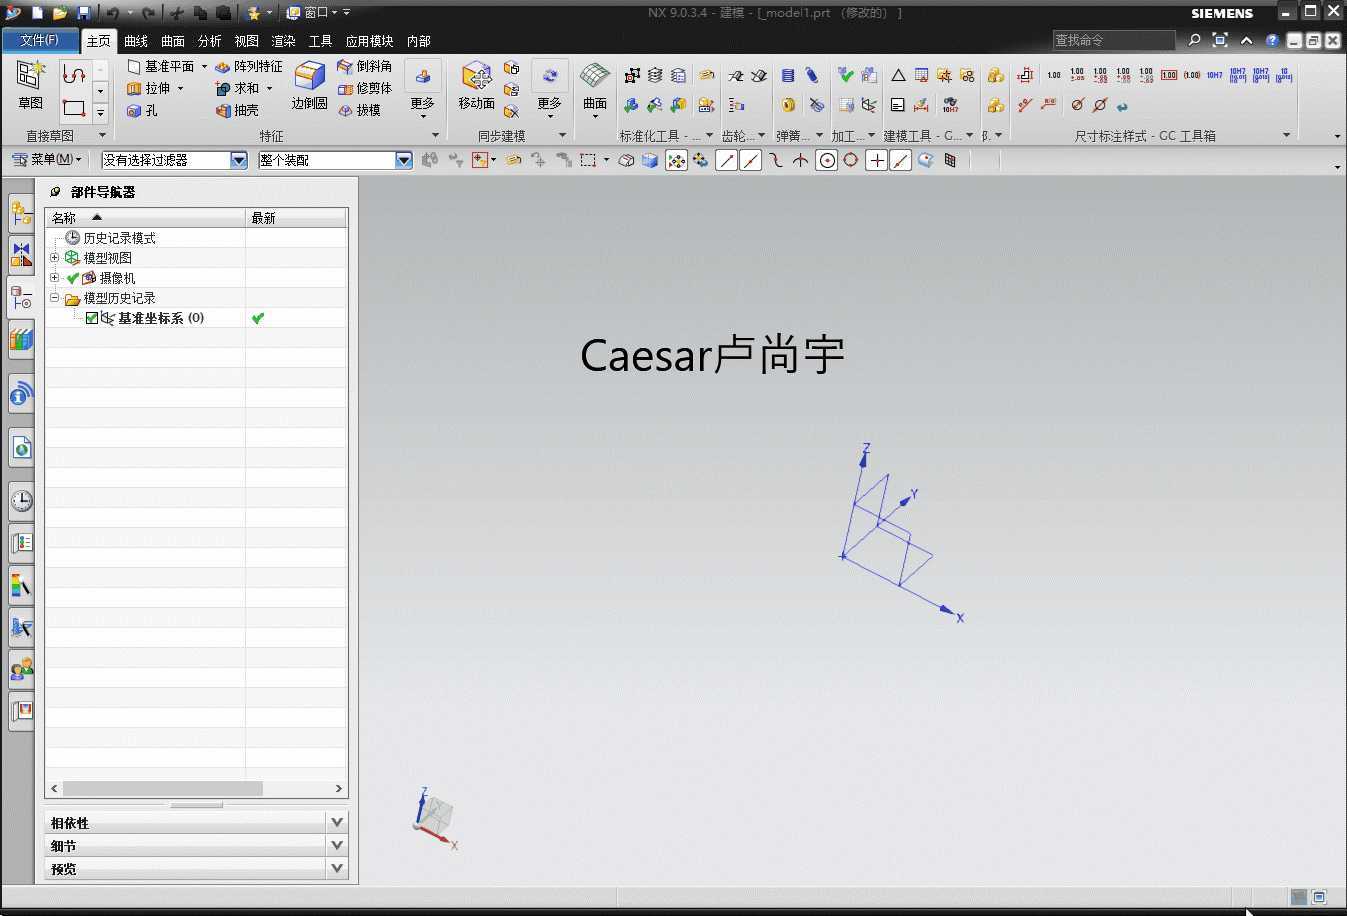This screenshot has height=916, width=1347.
Task: Click the 最新 column header
Action: pos(296,217)
